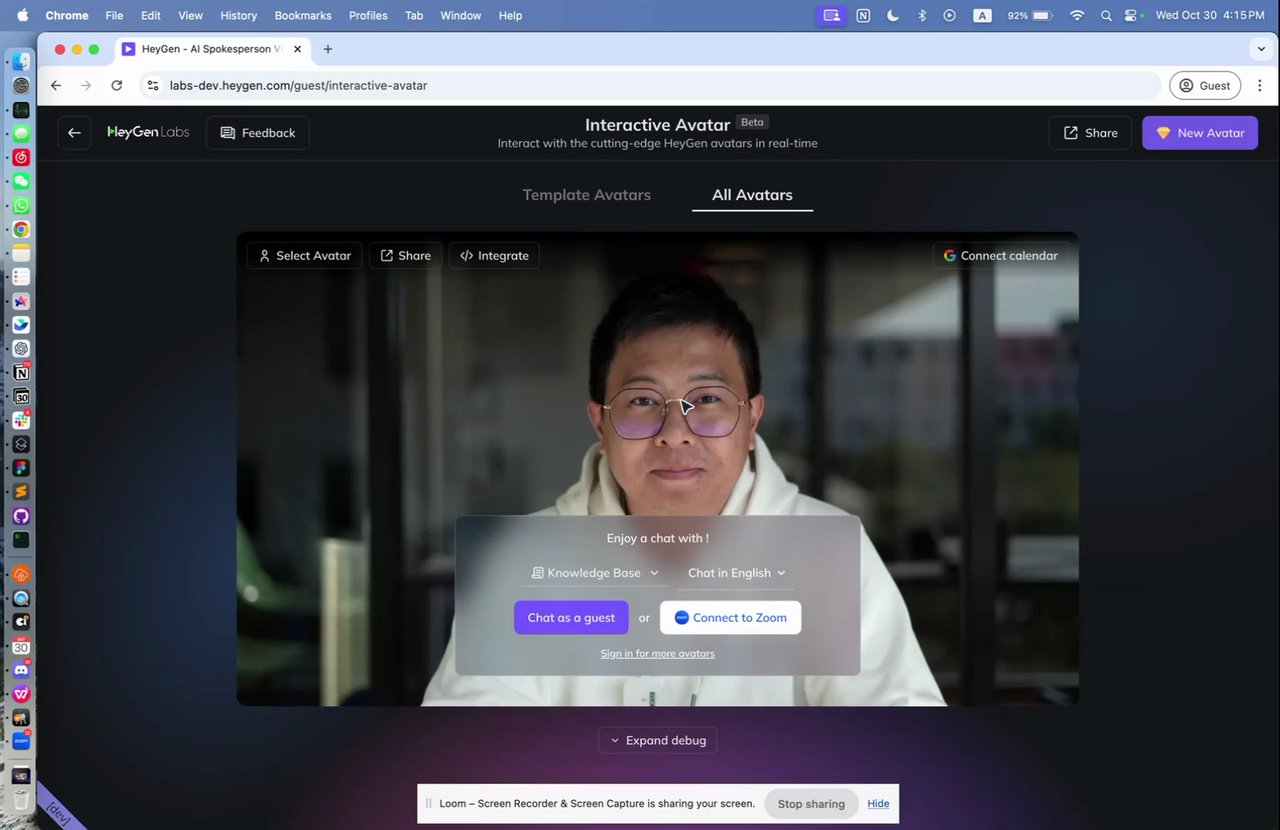
Task: Open Notes from the Dock
Action: [21, 254]
